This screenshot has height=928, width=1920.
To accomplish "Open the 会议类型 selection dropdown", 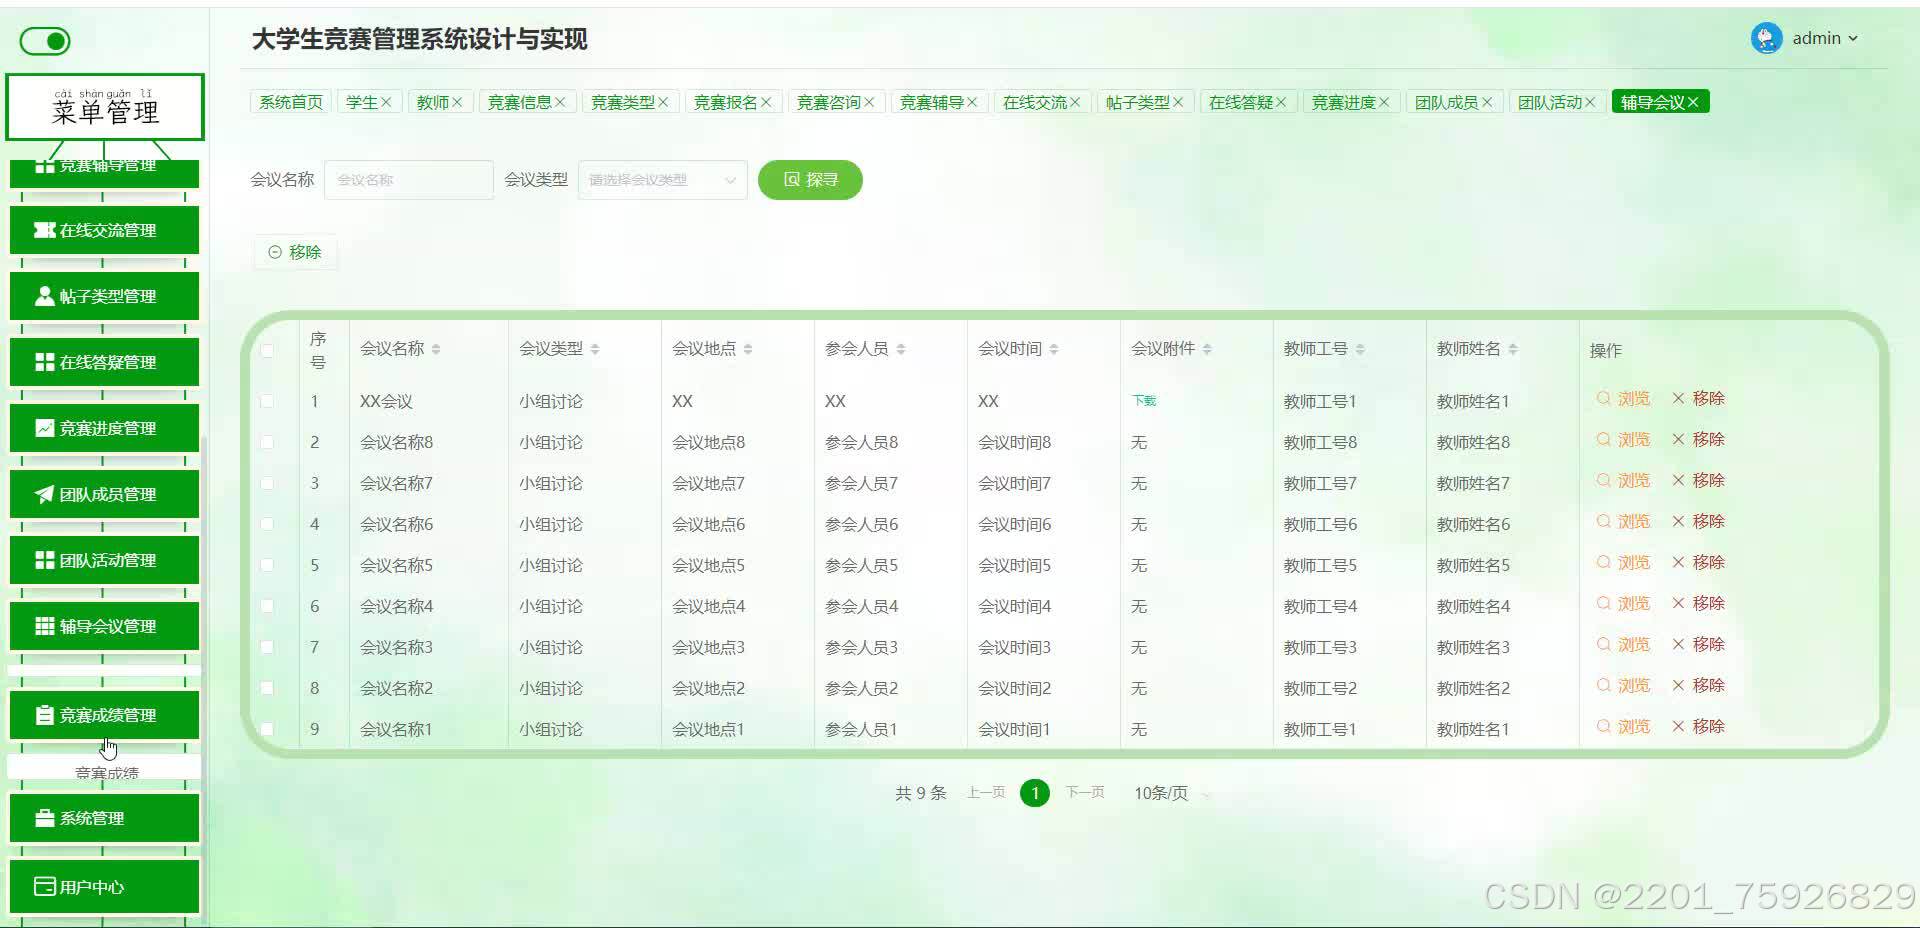I will tap(661, 180).
